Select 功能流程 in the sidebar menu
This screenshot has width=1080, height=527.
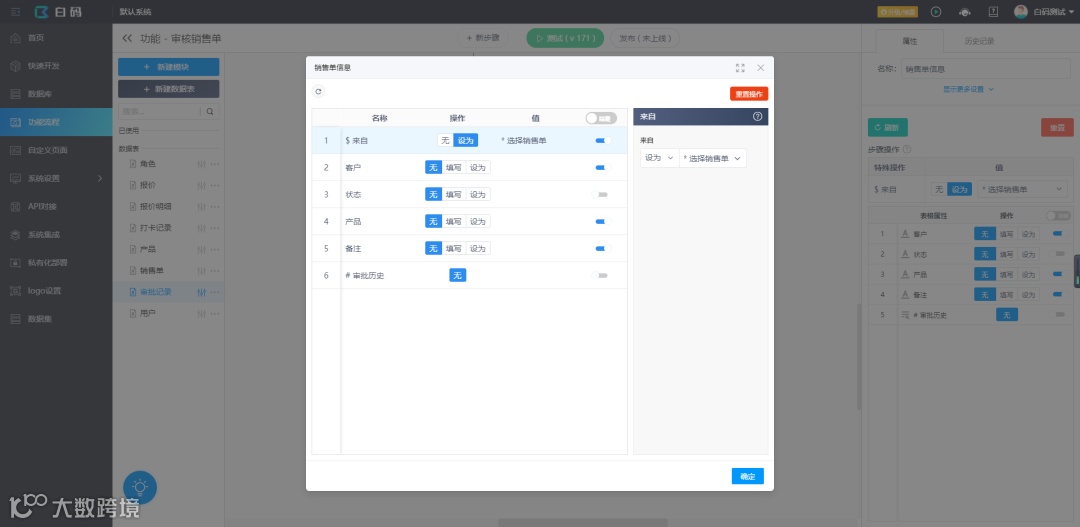point(56,122)
